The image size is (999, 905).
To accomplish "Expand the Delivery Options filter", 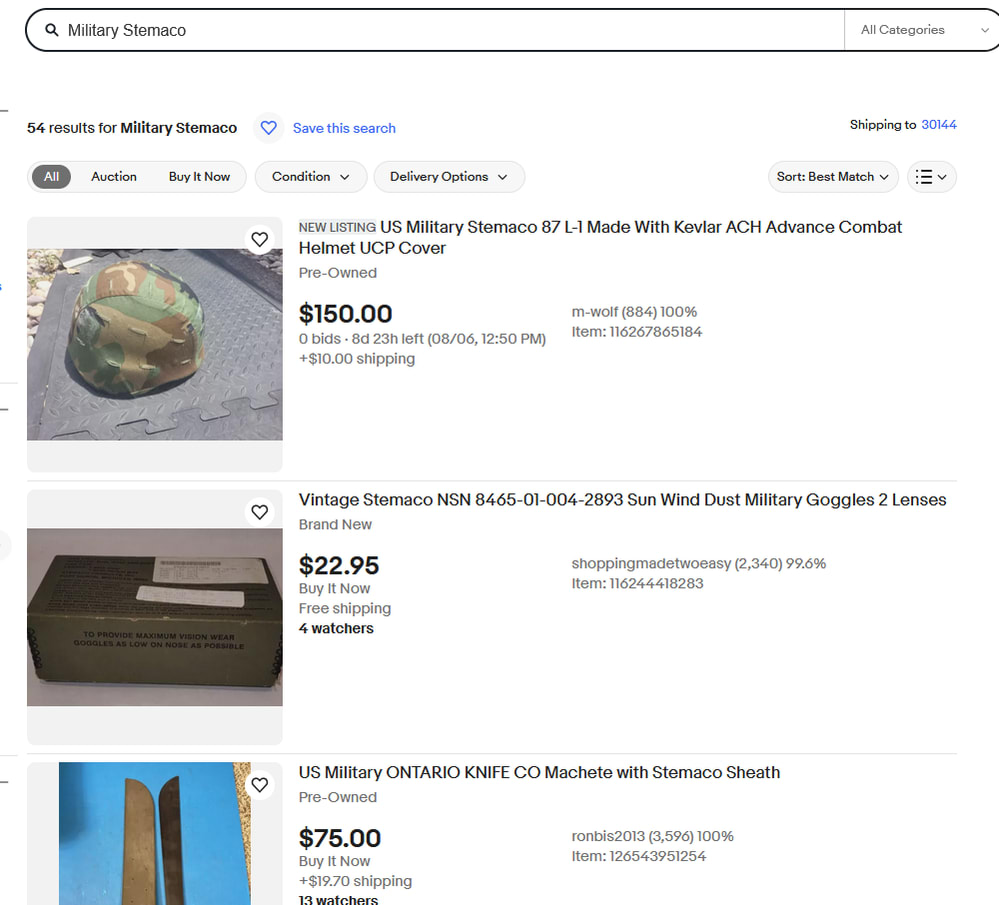I will tap(449, 177).
